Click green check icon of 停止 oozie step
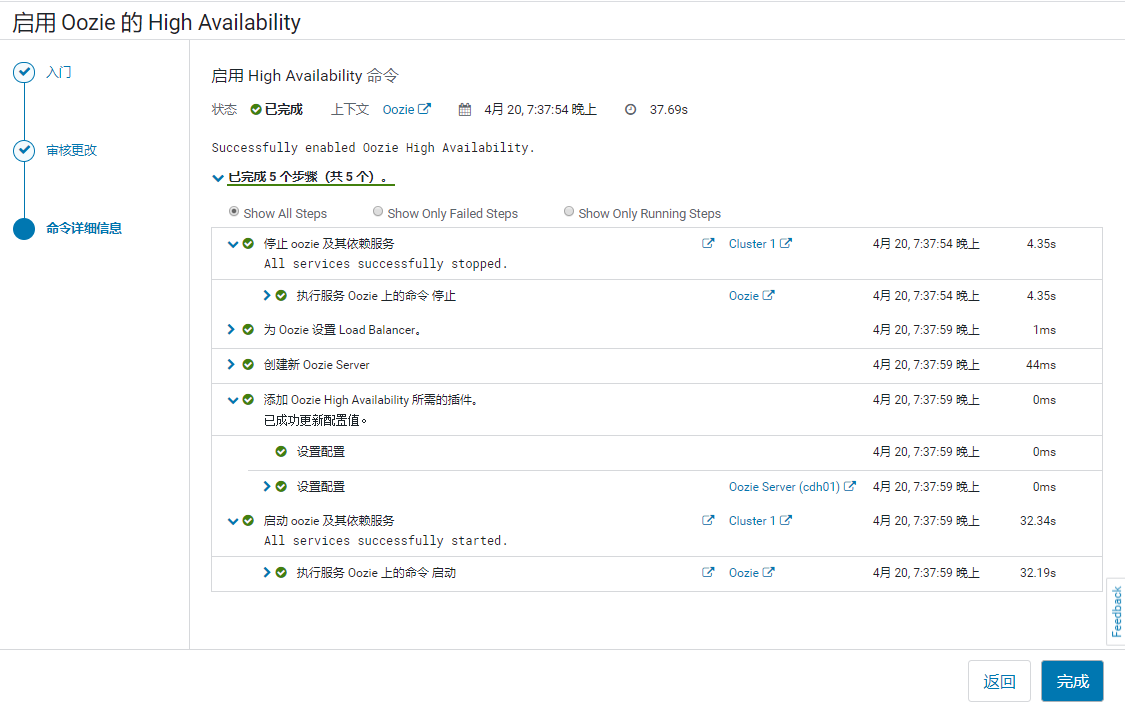Image resolution: width=1125 pixels, height=708 pixels. pyautogui.click(x=248, y=244)
